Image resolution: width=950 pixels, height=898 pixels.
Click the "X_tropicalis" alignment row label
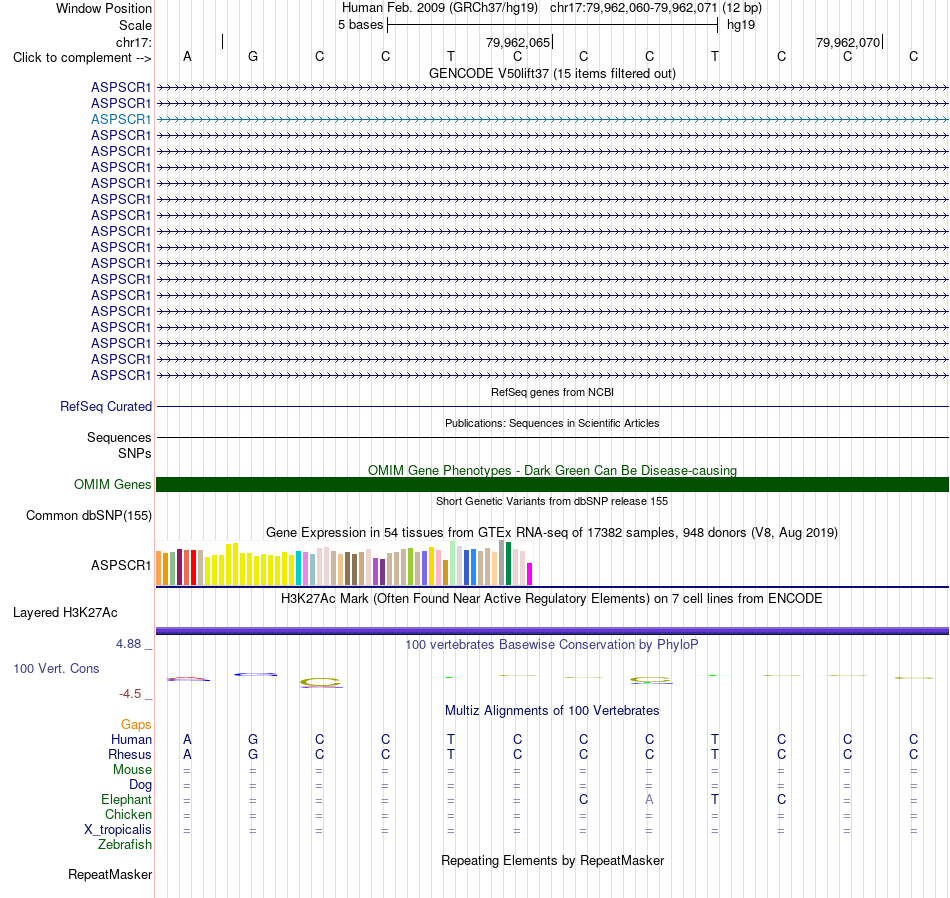pyautogui.click(x=118, y=830)
